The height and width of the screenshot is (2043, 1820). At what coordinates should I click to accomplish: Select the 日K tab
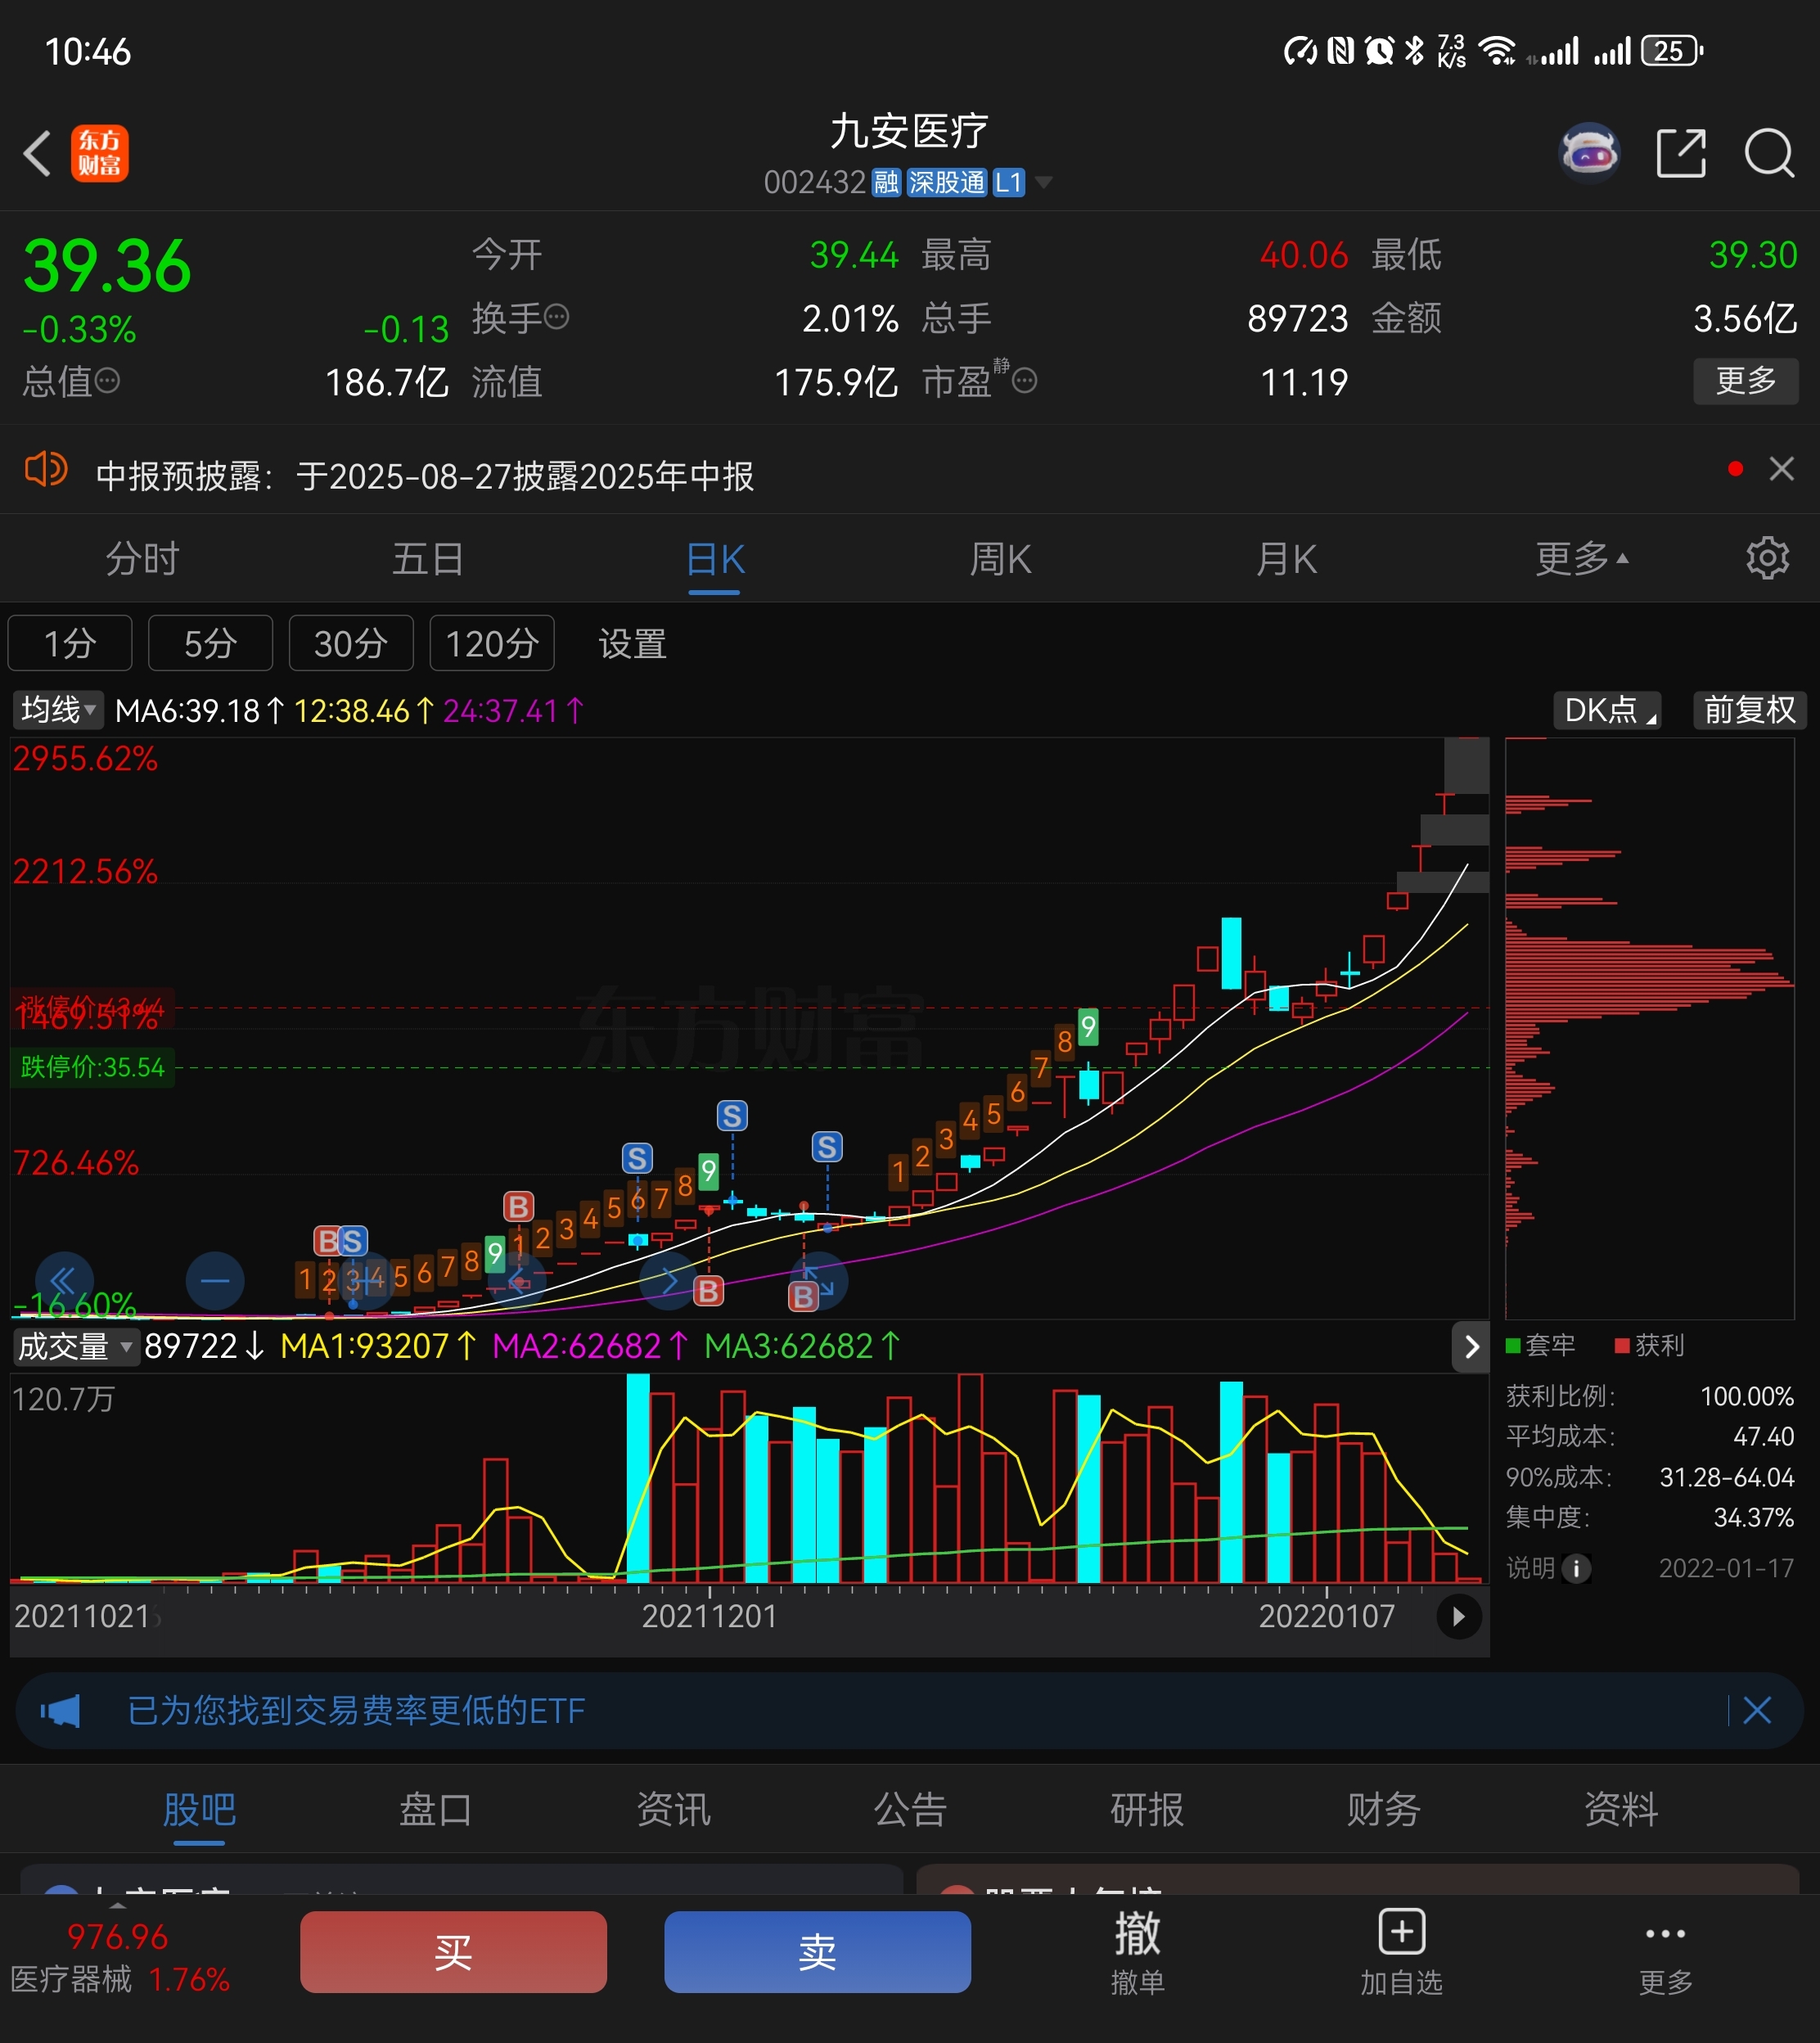pos(715,560)
